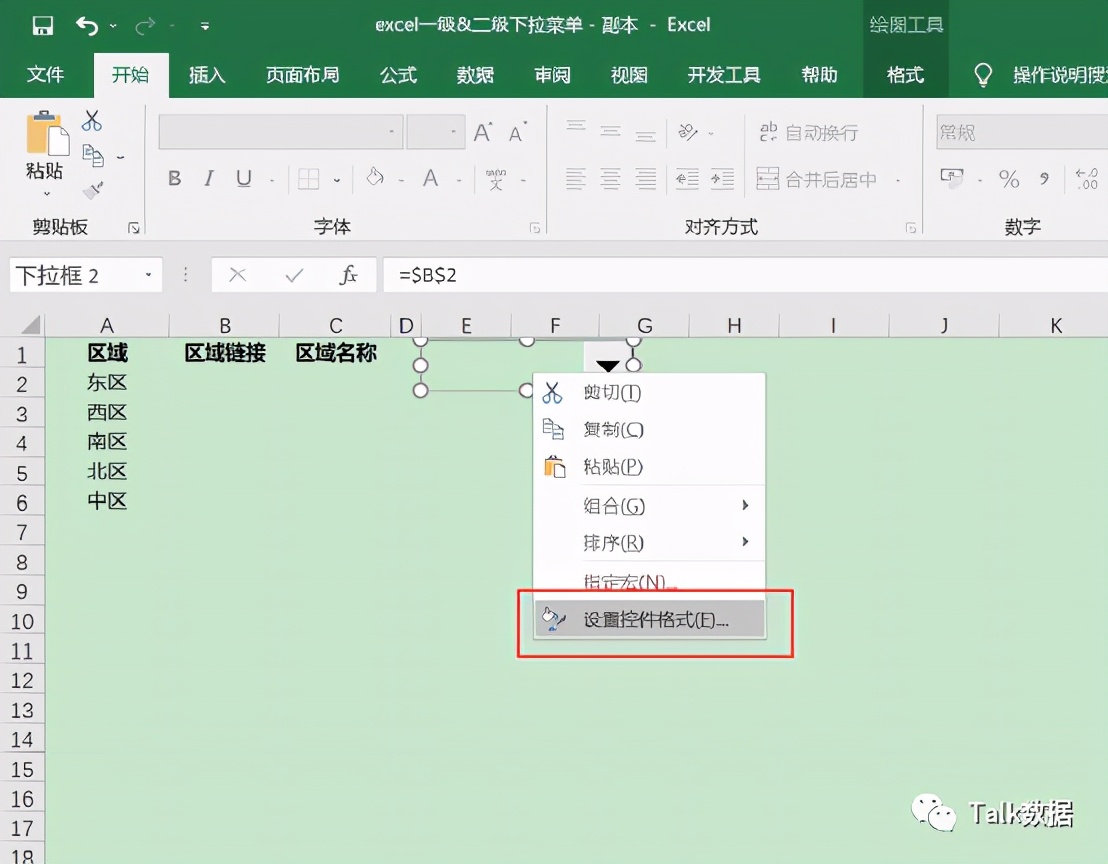Click Middle Align icon

point(611,131)
